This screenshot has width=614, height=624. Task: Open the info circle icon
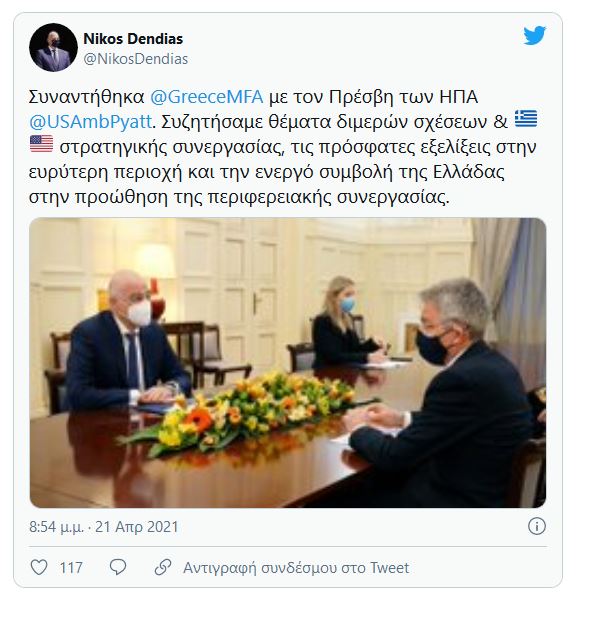536,526
